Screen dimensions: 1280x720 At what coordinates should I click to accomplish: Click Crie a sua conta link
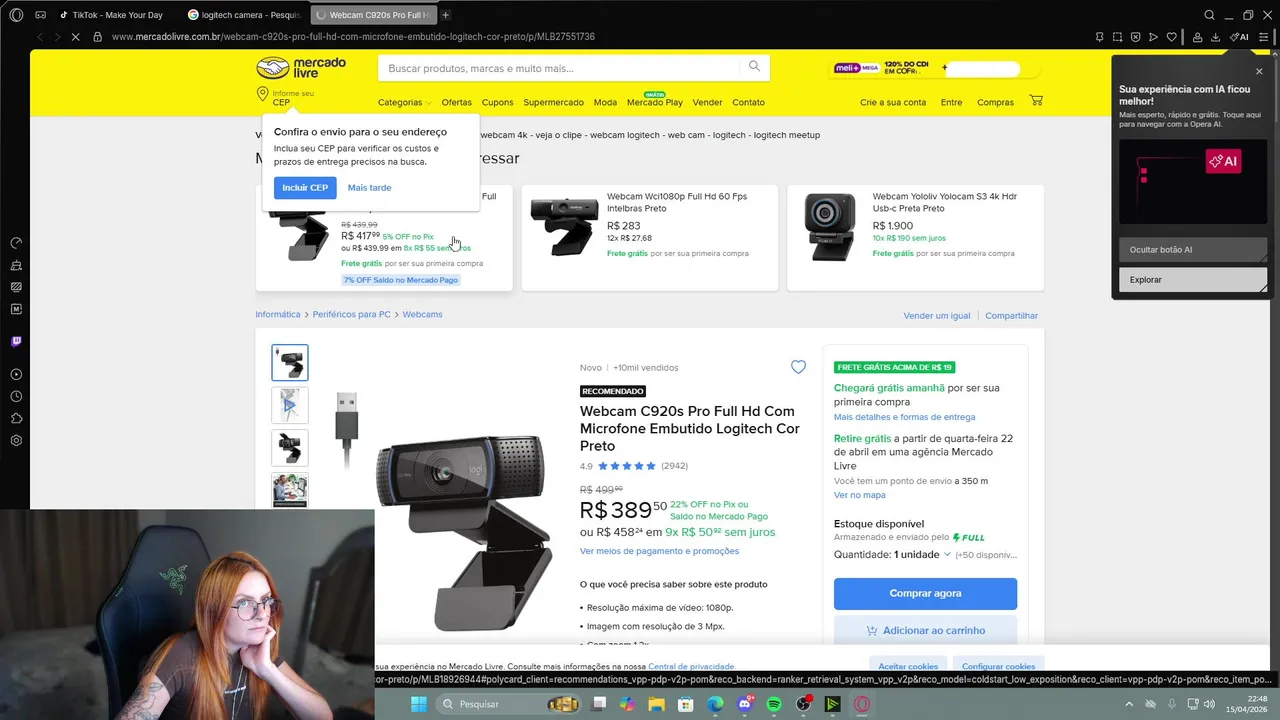[x=893, y=102]
